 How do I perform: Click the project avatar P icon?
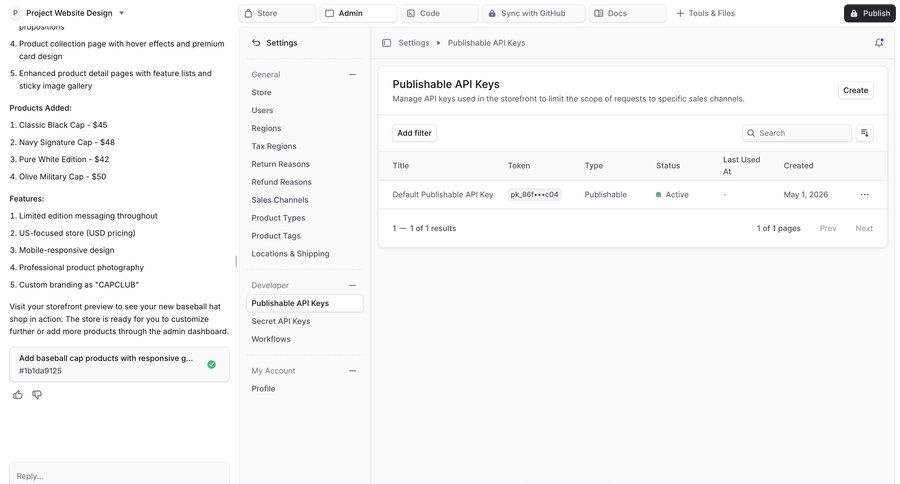(15, 13)
